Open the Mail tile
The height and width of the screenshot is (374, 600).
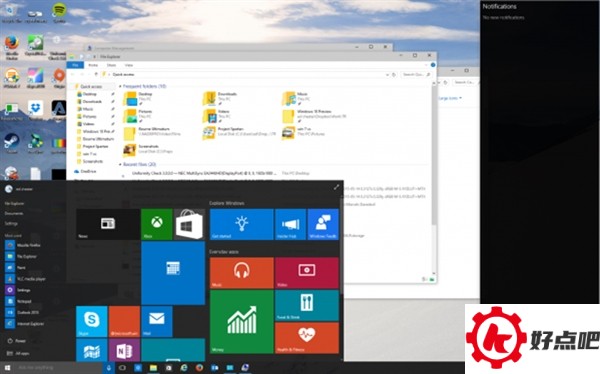click(157, 322)
